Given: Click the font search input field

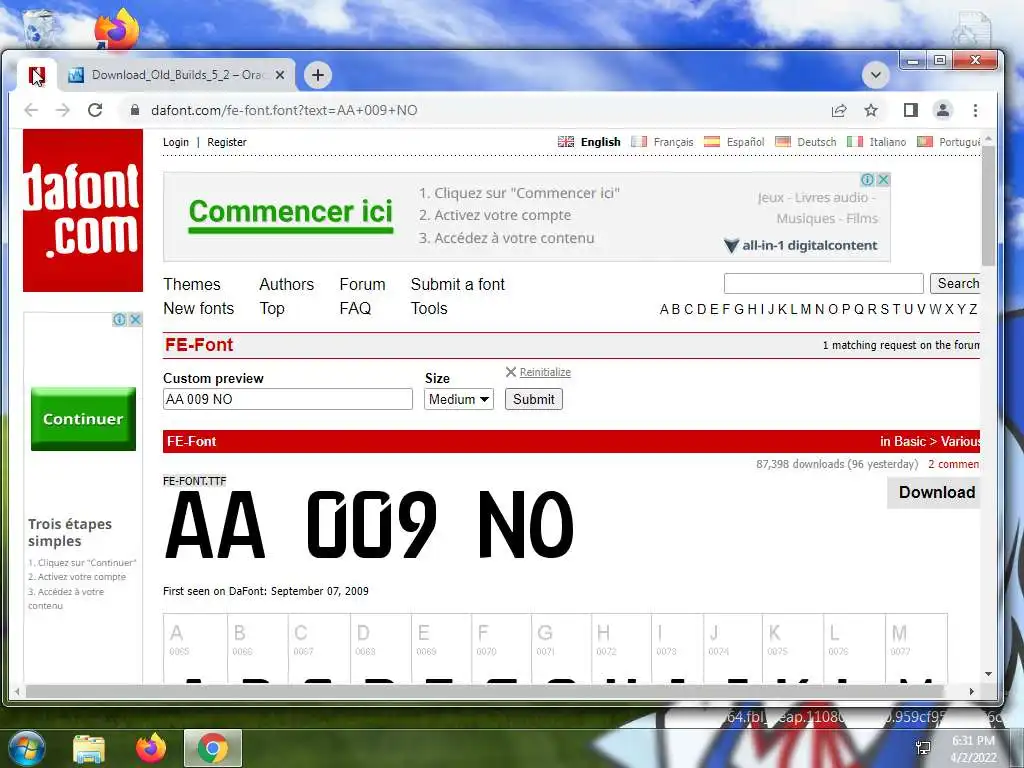Looking at the screenshot, I should (824, 283).
